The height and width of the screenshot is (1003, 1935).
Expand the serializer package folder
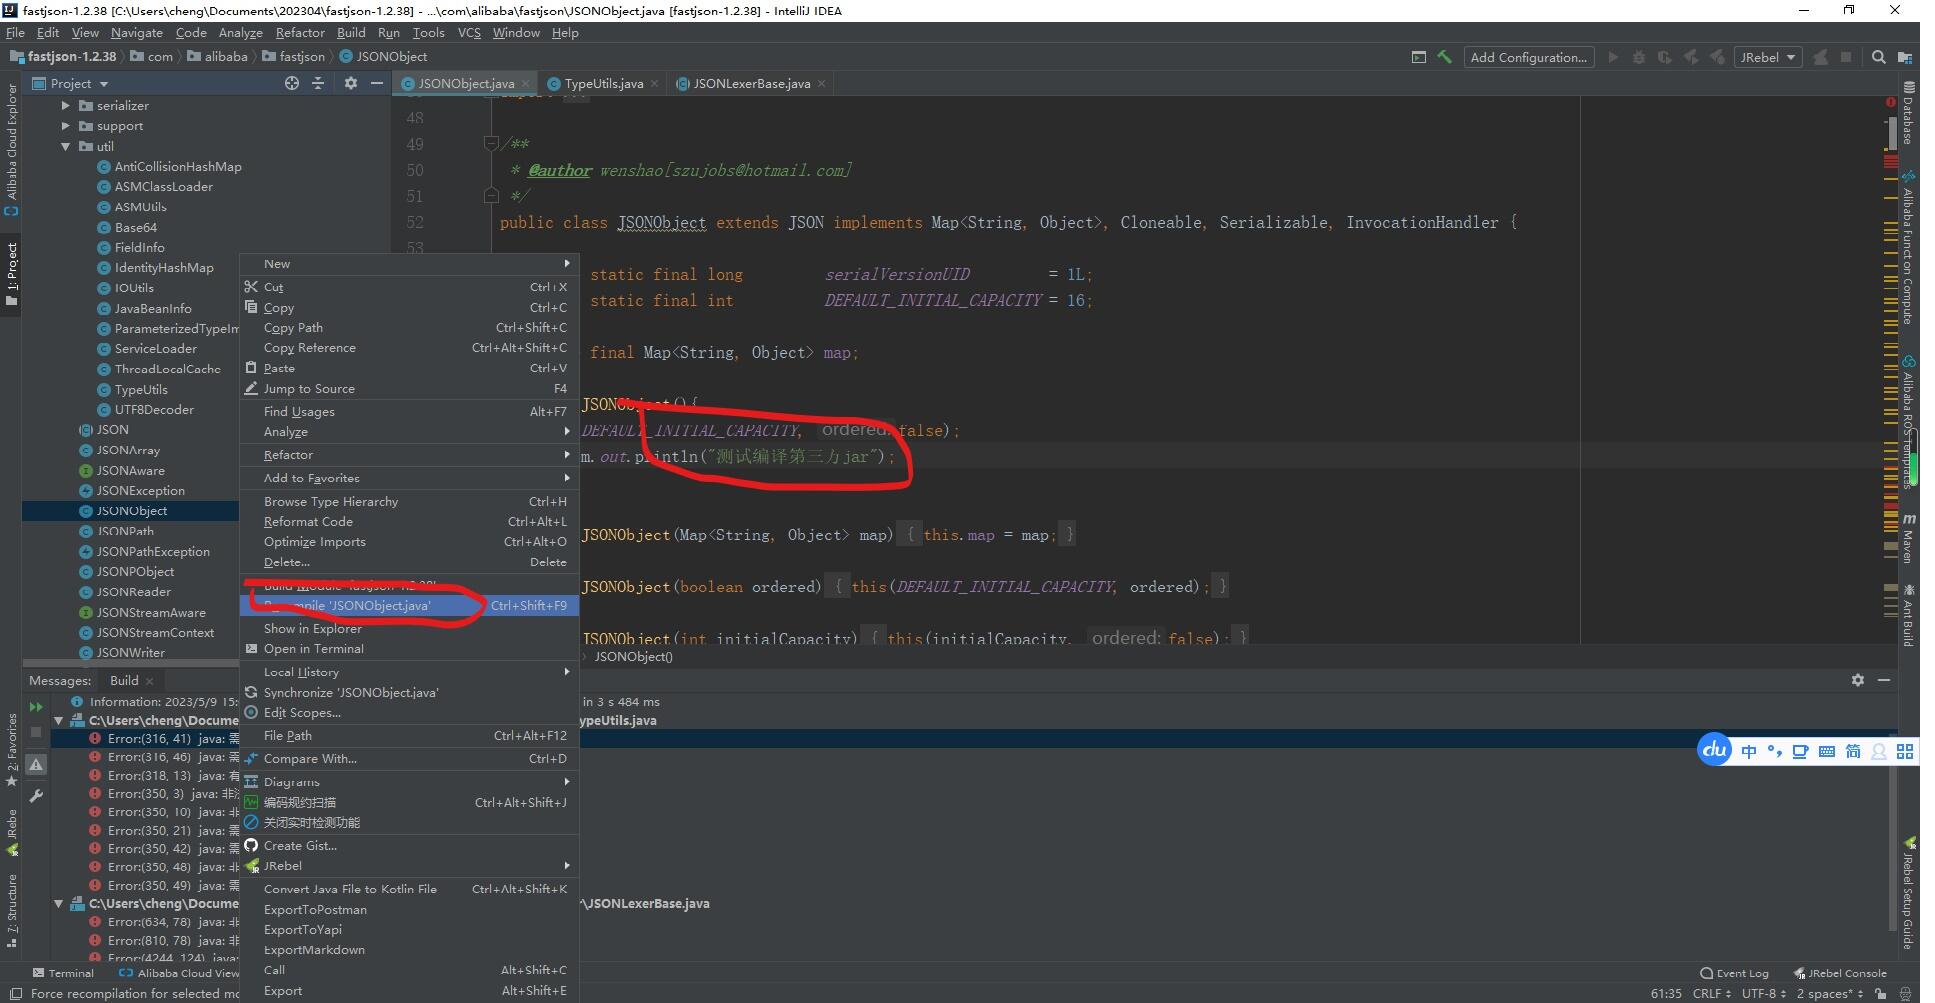[x=65, y=105]
